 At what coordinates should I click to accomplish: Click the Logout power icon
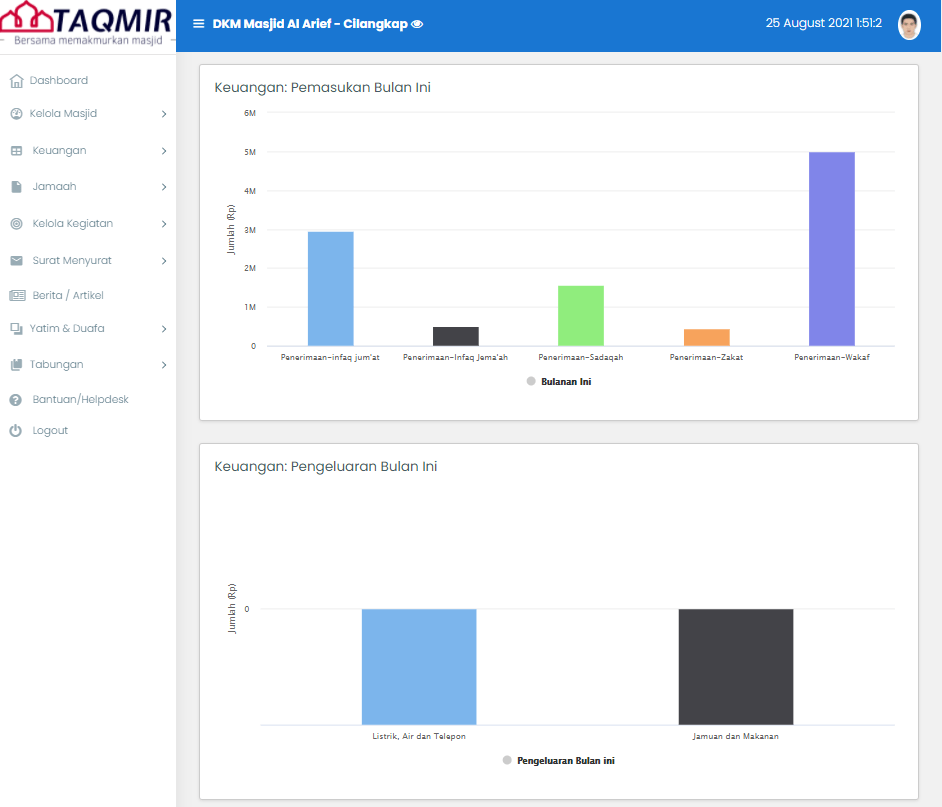tap(16, 431)
